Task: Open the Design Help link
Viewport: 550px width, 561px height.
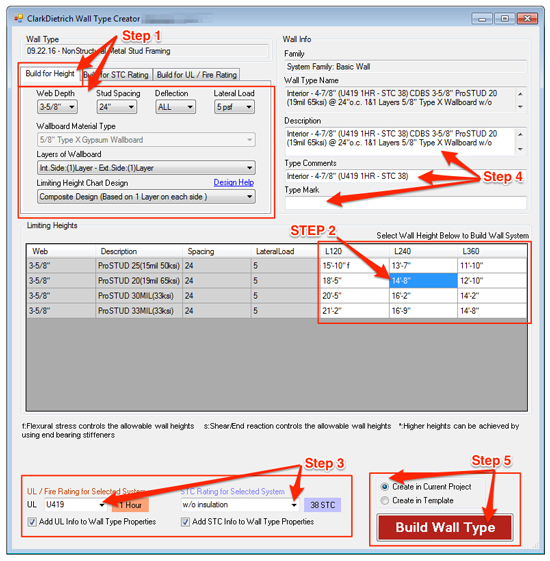Action: coord(234,182)
